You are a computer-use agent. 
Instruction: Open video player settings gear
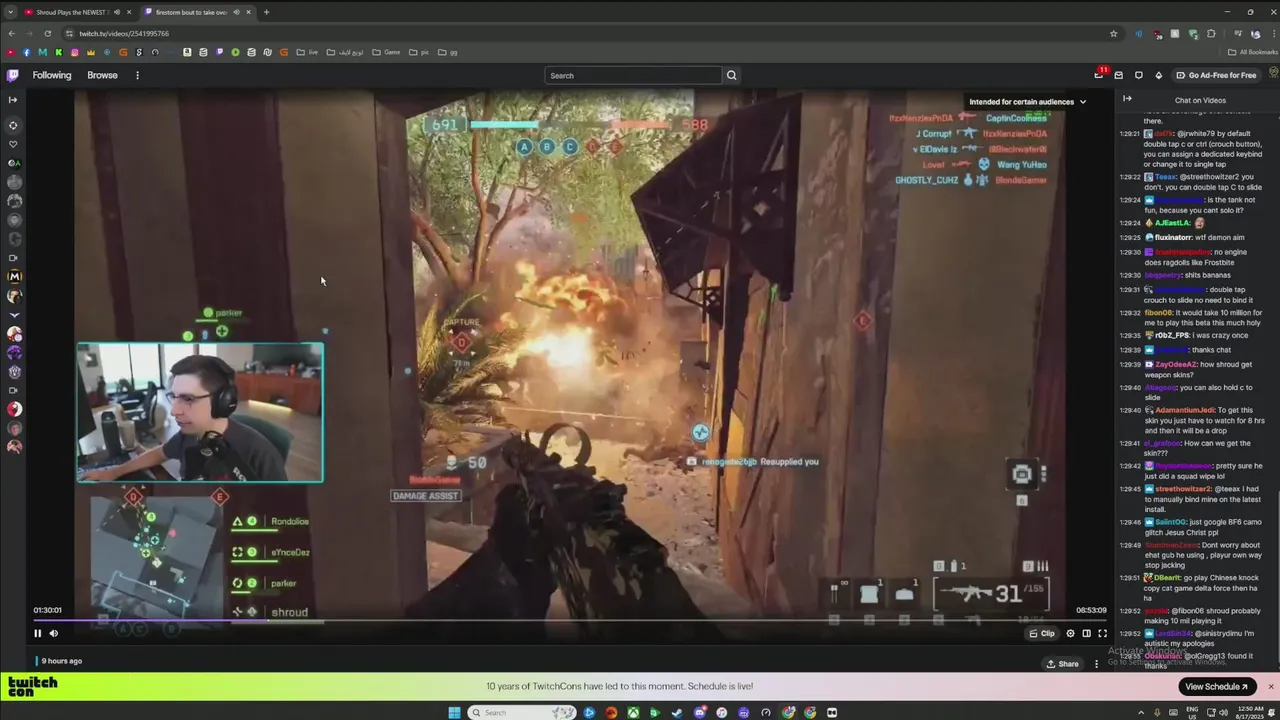coord(1070,633)
